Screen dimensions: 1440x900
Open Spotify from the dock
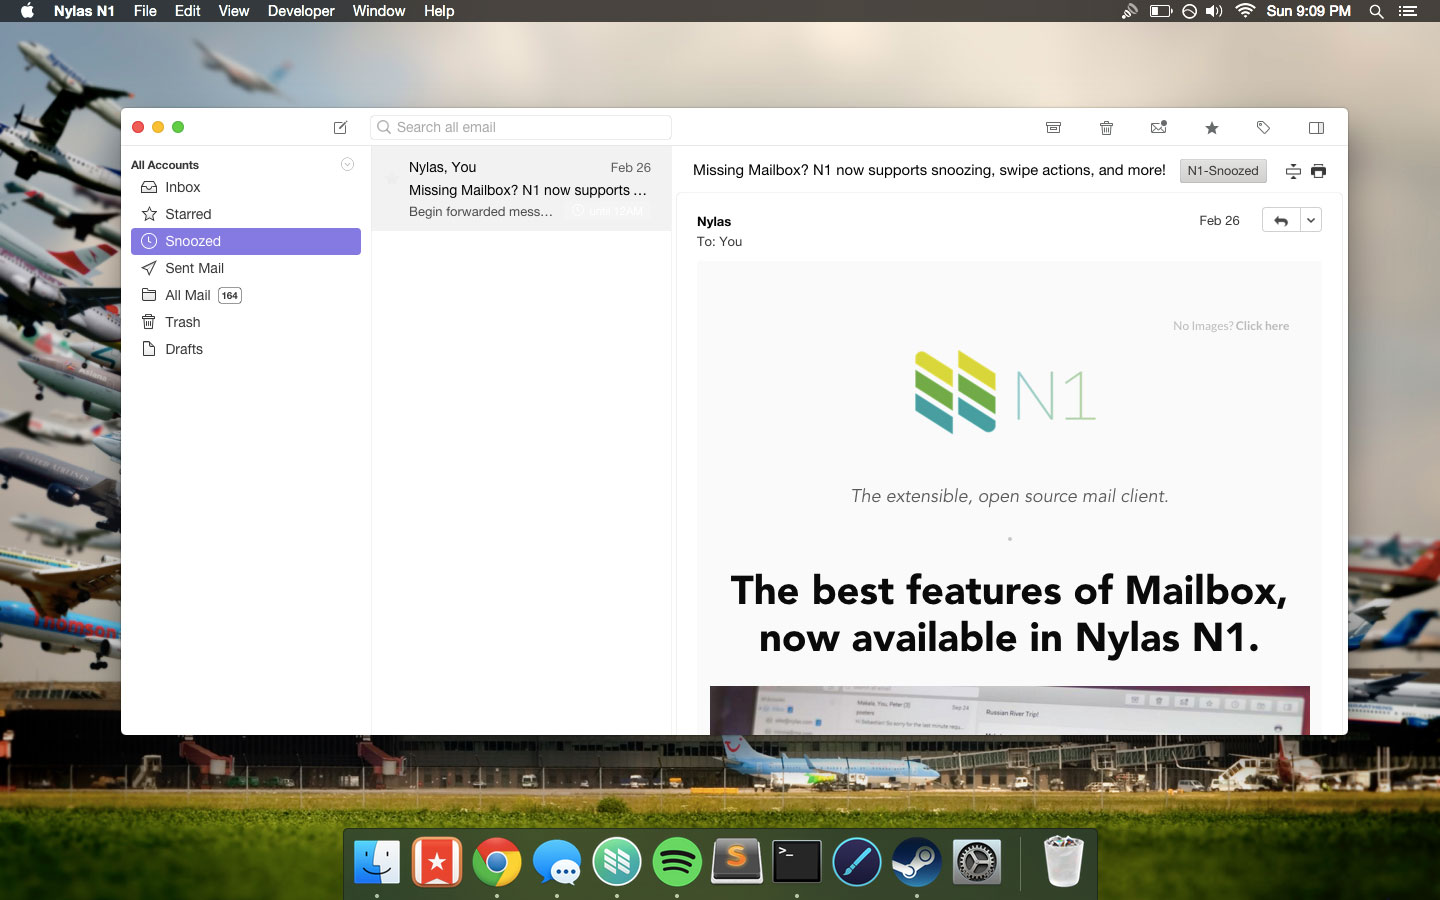coord(677,862)
